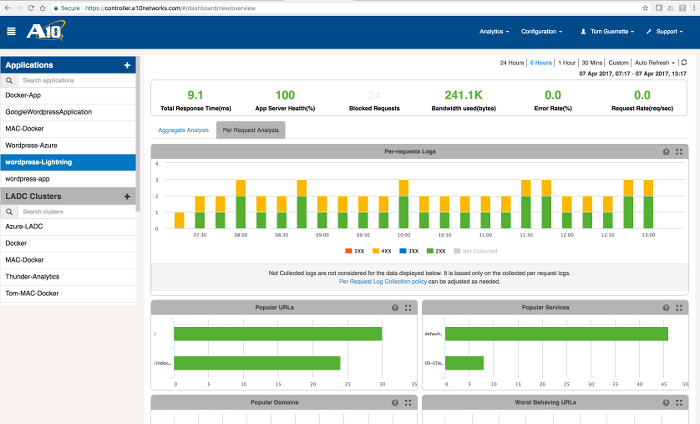The width and height of the screenshot is (700, 424).
Task: Open Tom-MAC-Docker cluster
Action: (68, 294)
